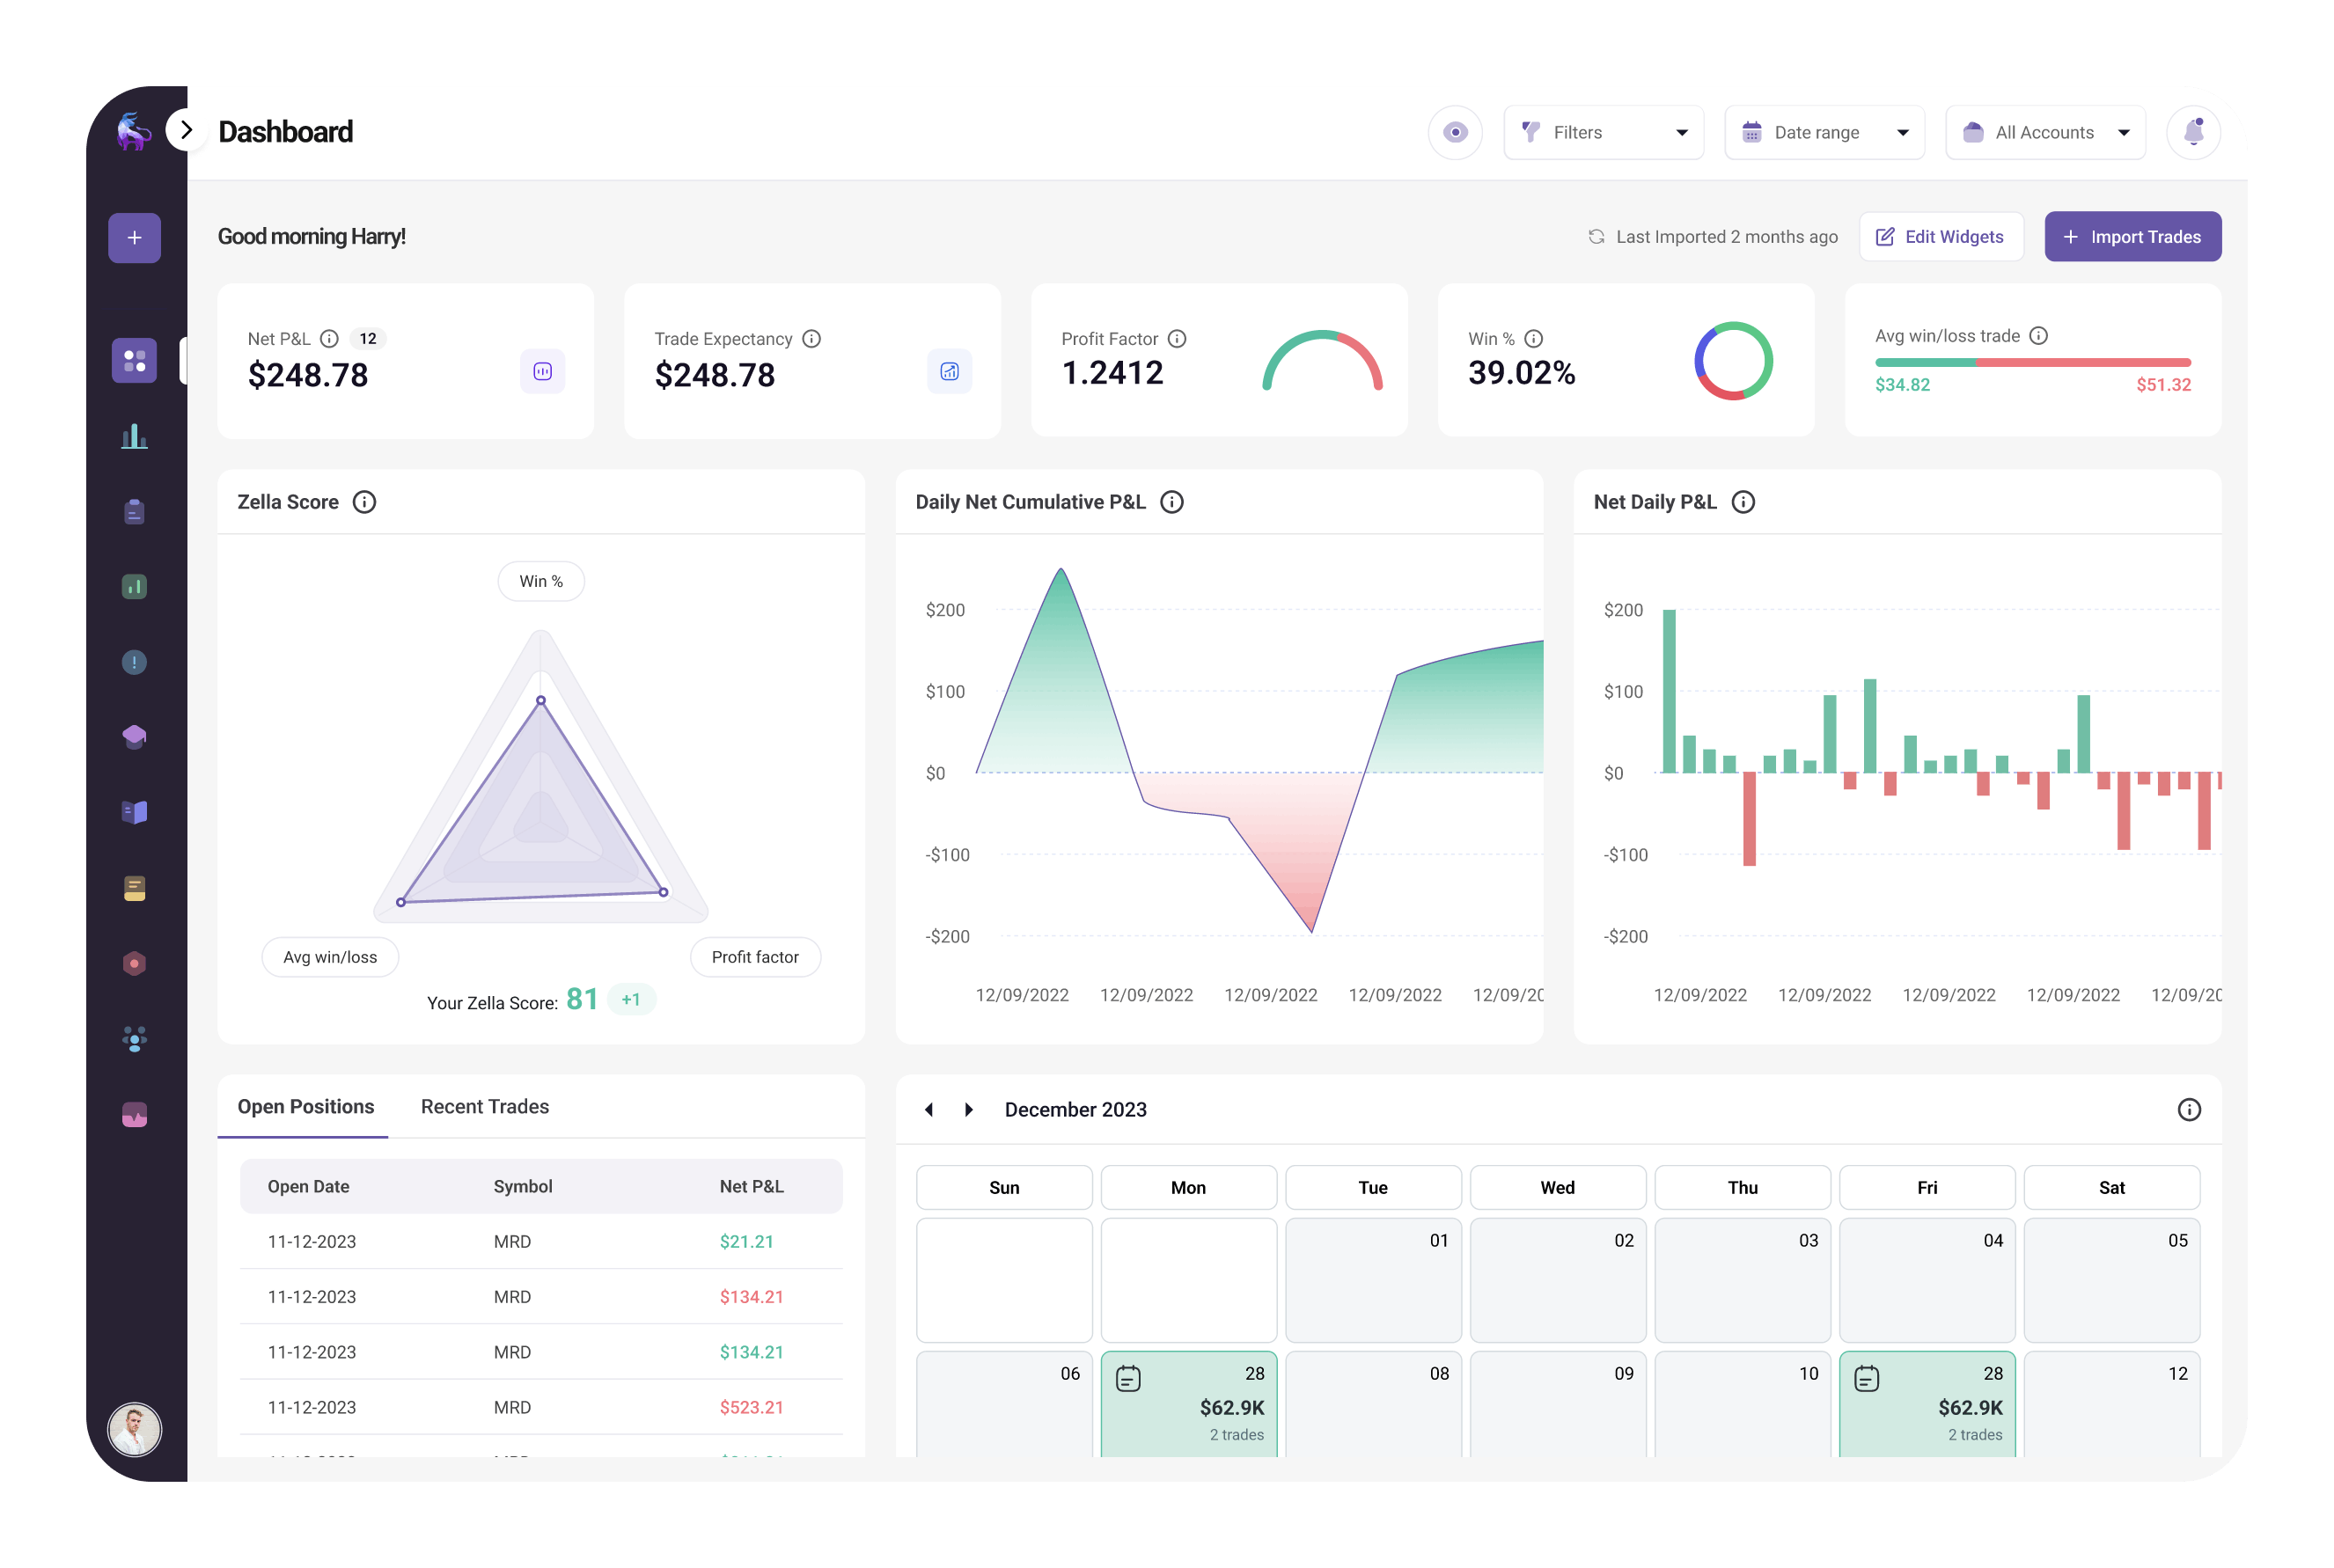This screenshot has width=2334, height=1568.
Task: Open the Filters dropdown
Action: click(1603, 132)
